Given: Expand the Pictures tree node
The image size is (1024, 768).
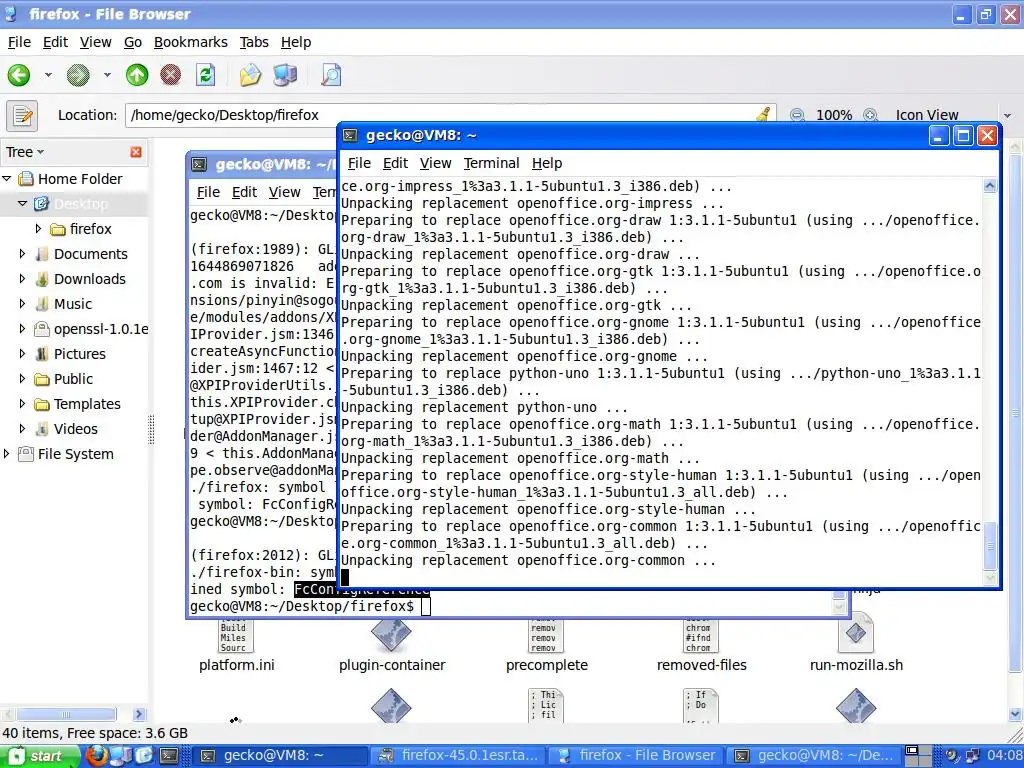Looking at the screenshot, I should tap(22, 354).
